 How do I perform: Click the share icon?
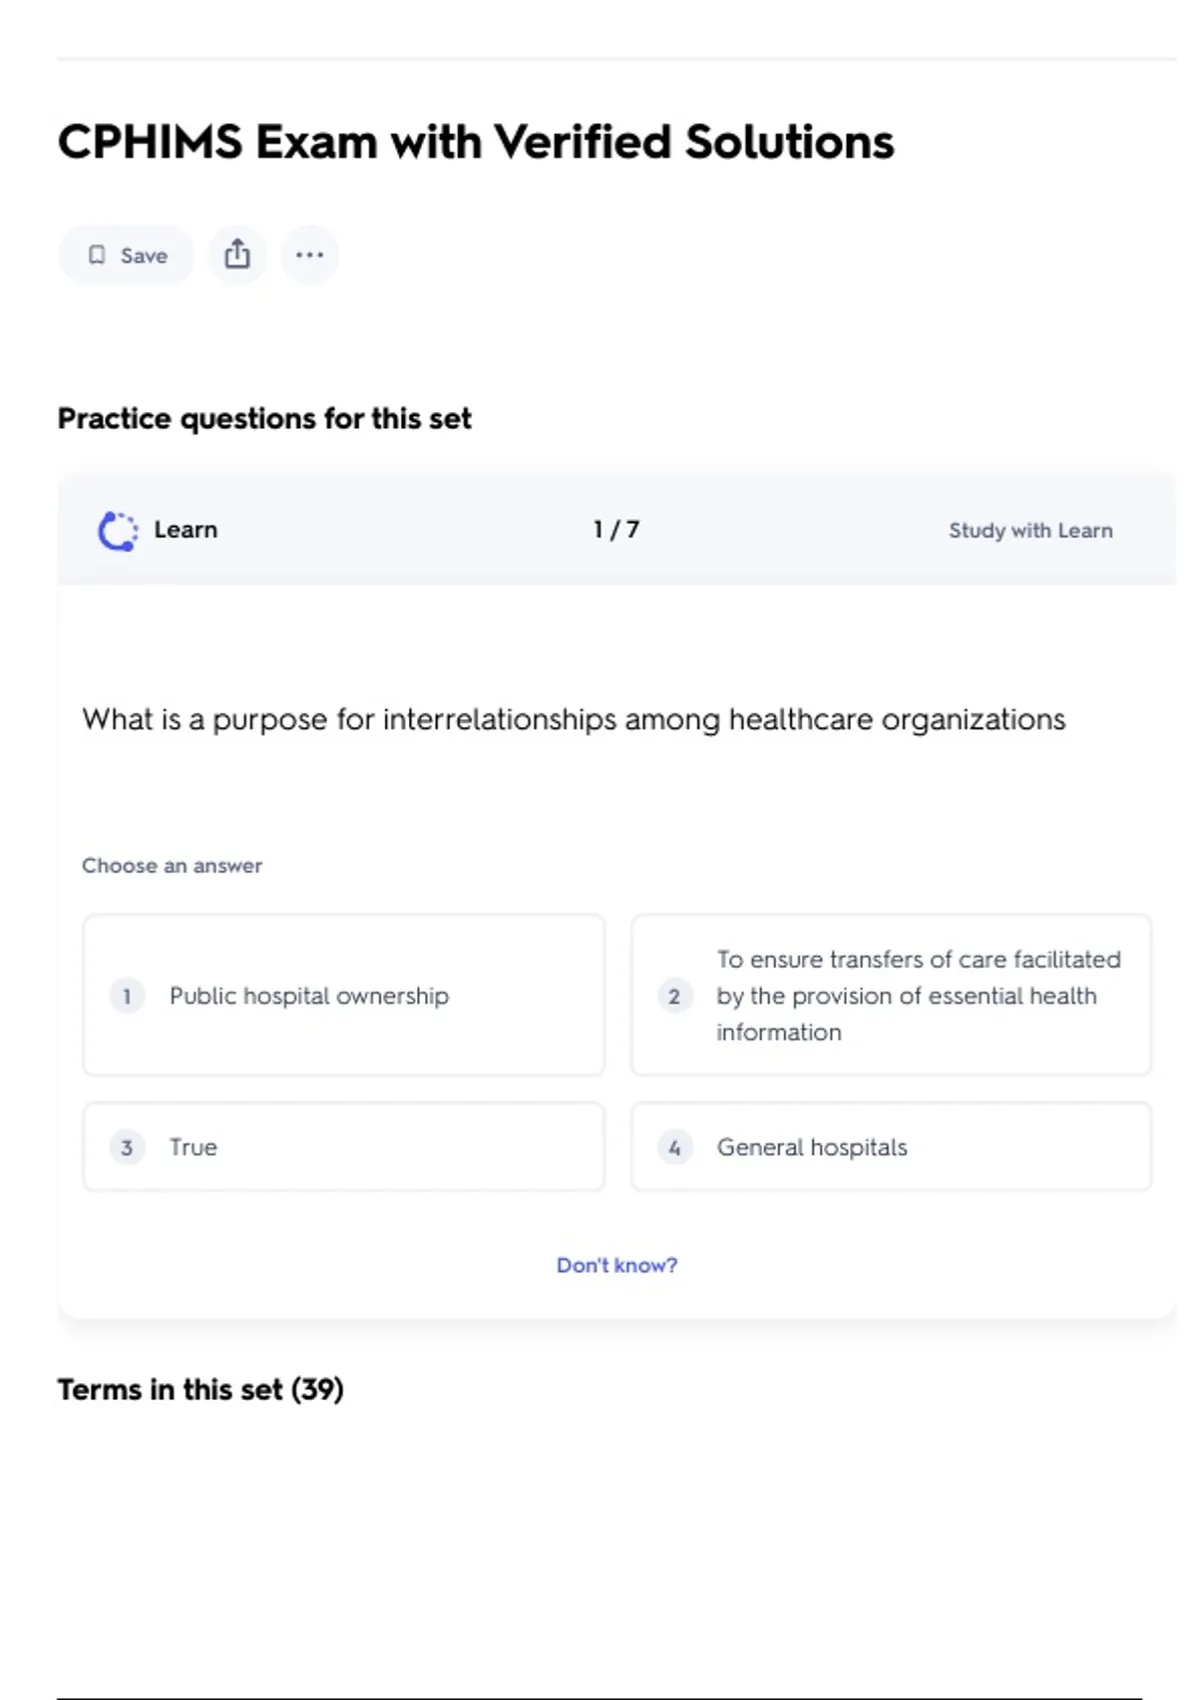pos(237,254)
